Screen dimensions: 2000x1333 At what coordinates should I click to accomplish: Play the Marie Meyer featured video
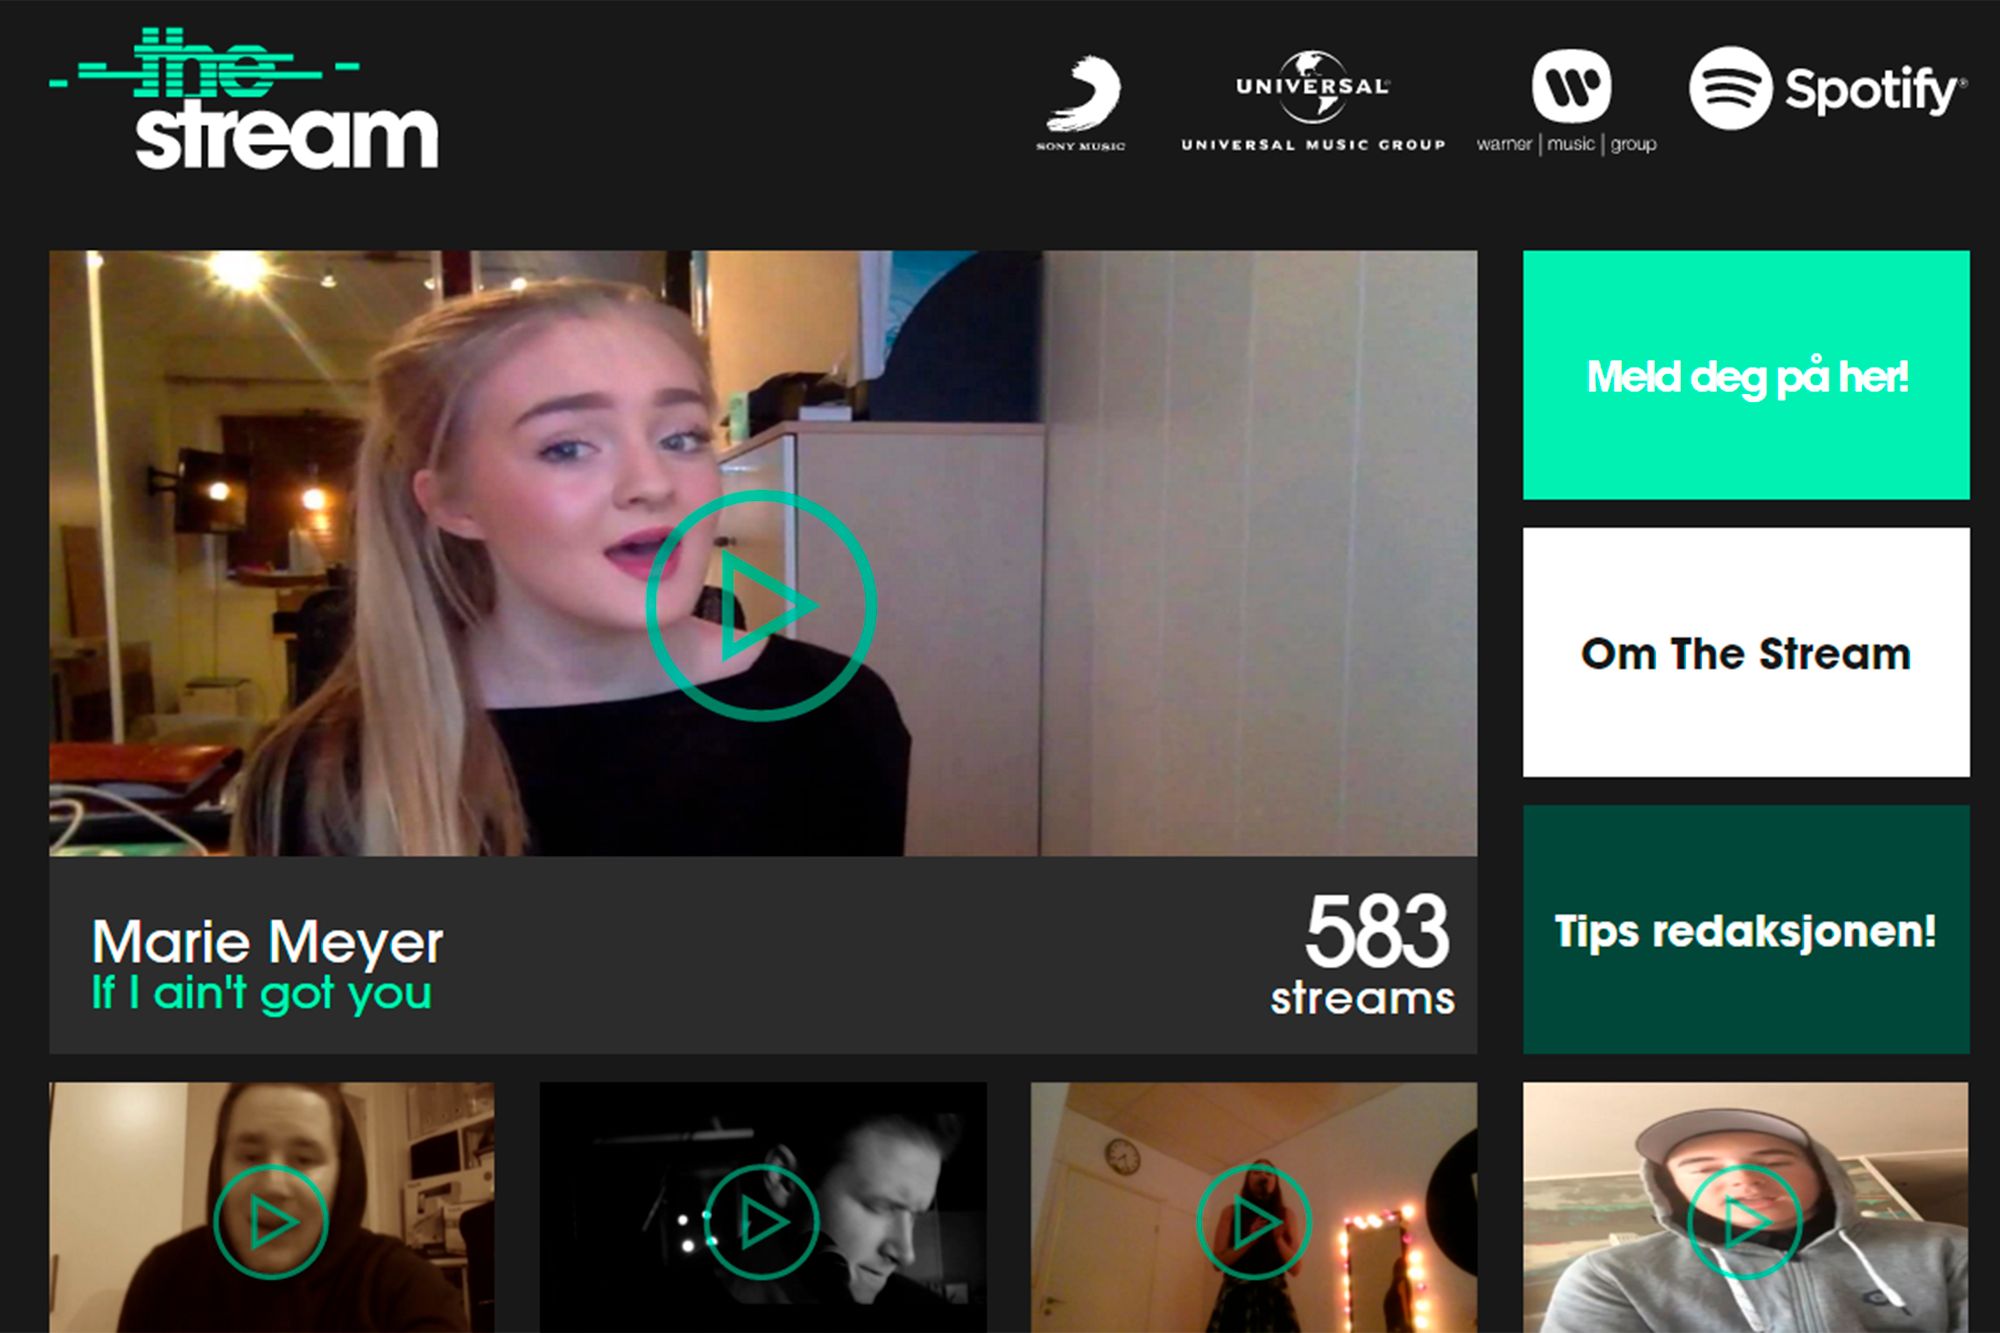click(761, 605)
